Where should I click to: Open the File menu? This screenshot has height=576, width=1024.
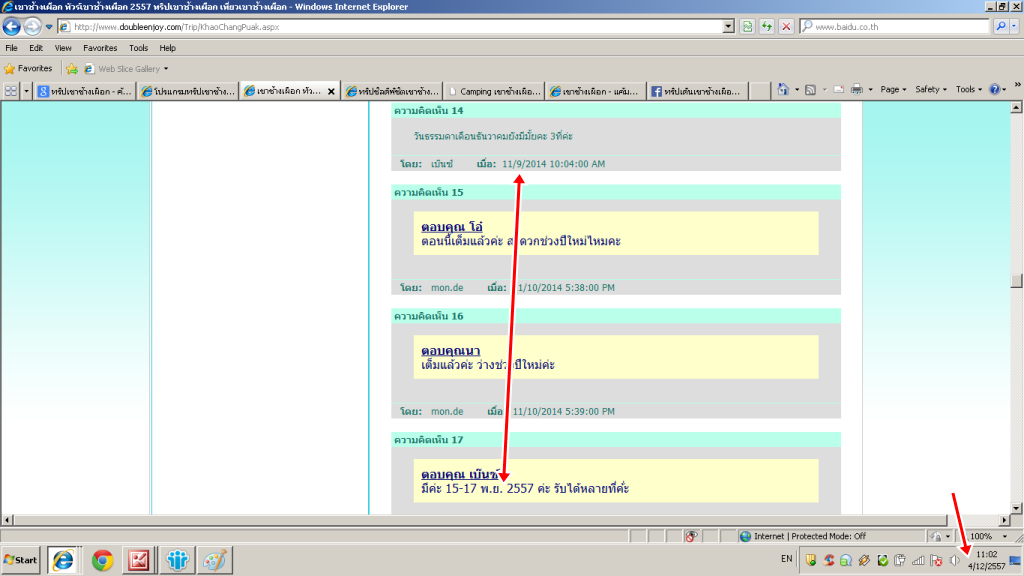tap(12, 48)
